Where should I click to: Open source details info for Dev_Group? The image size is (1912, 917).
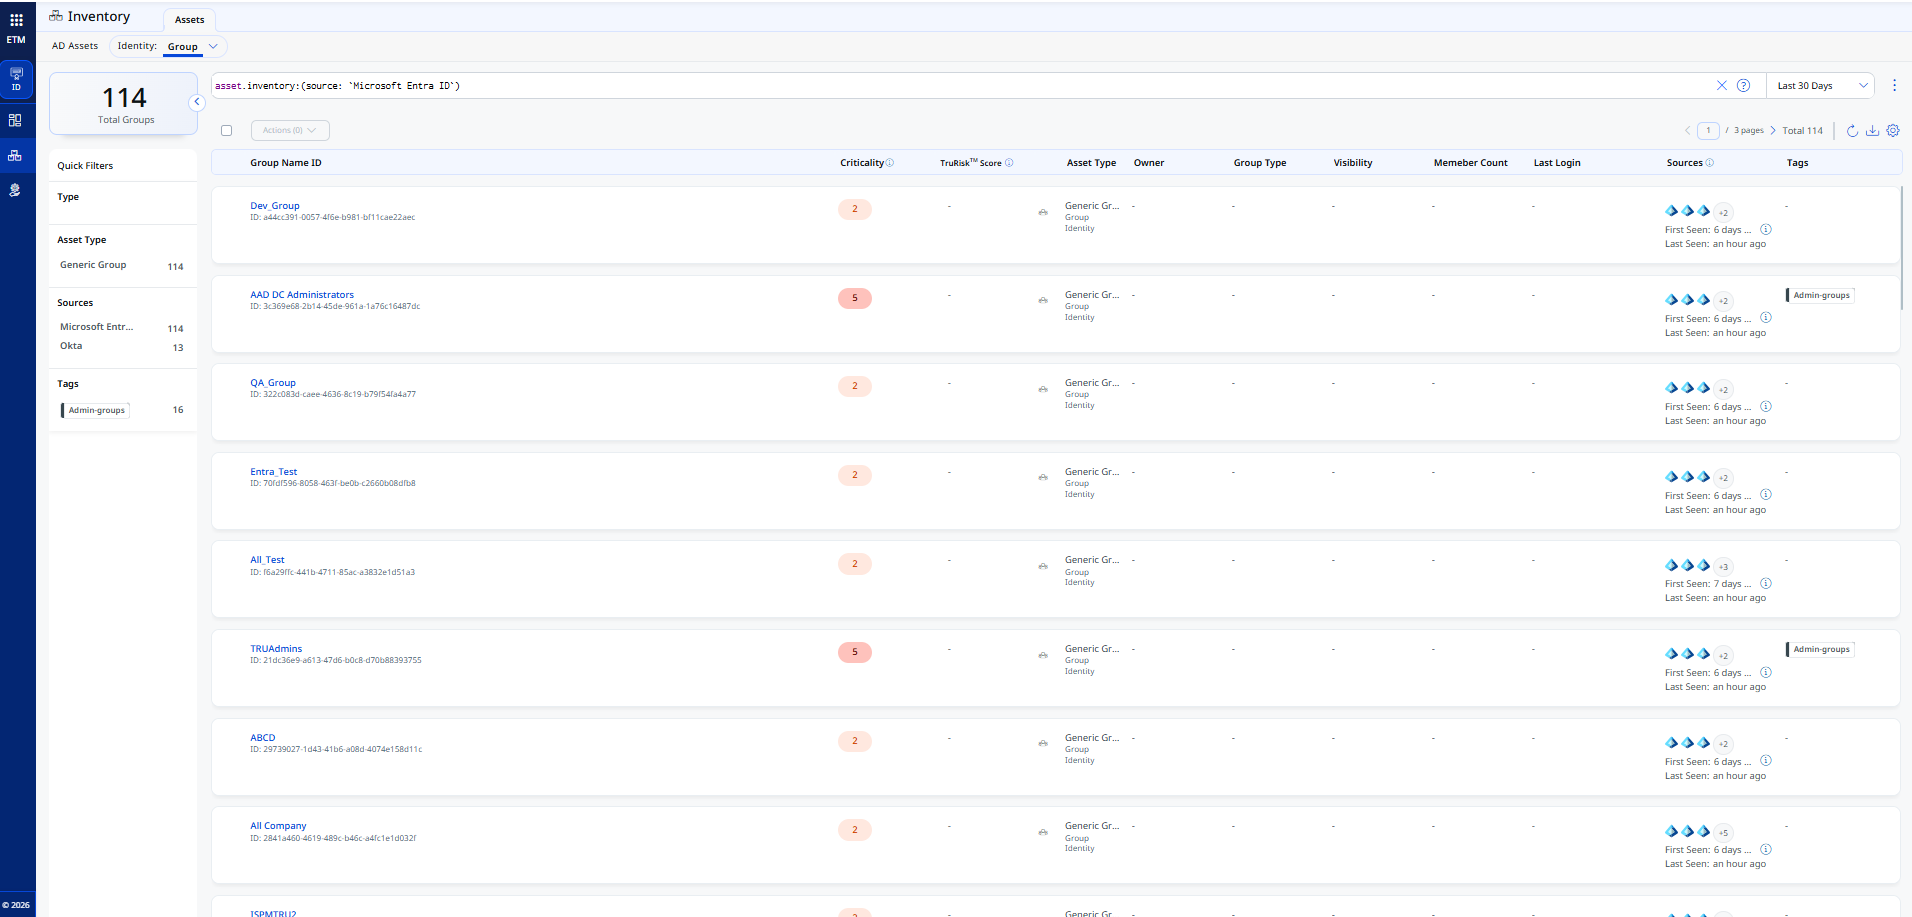[1766, 230]
